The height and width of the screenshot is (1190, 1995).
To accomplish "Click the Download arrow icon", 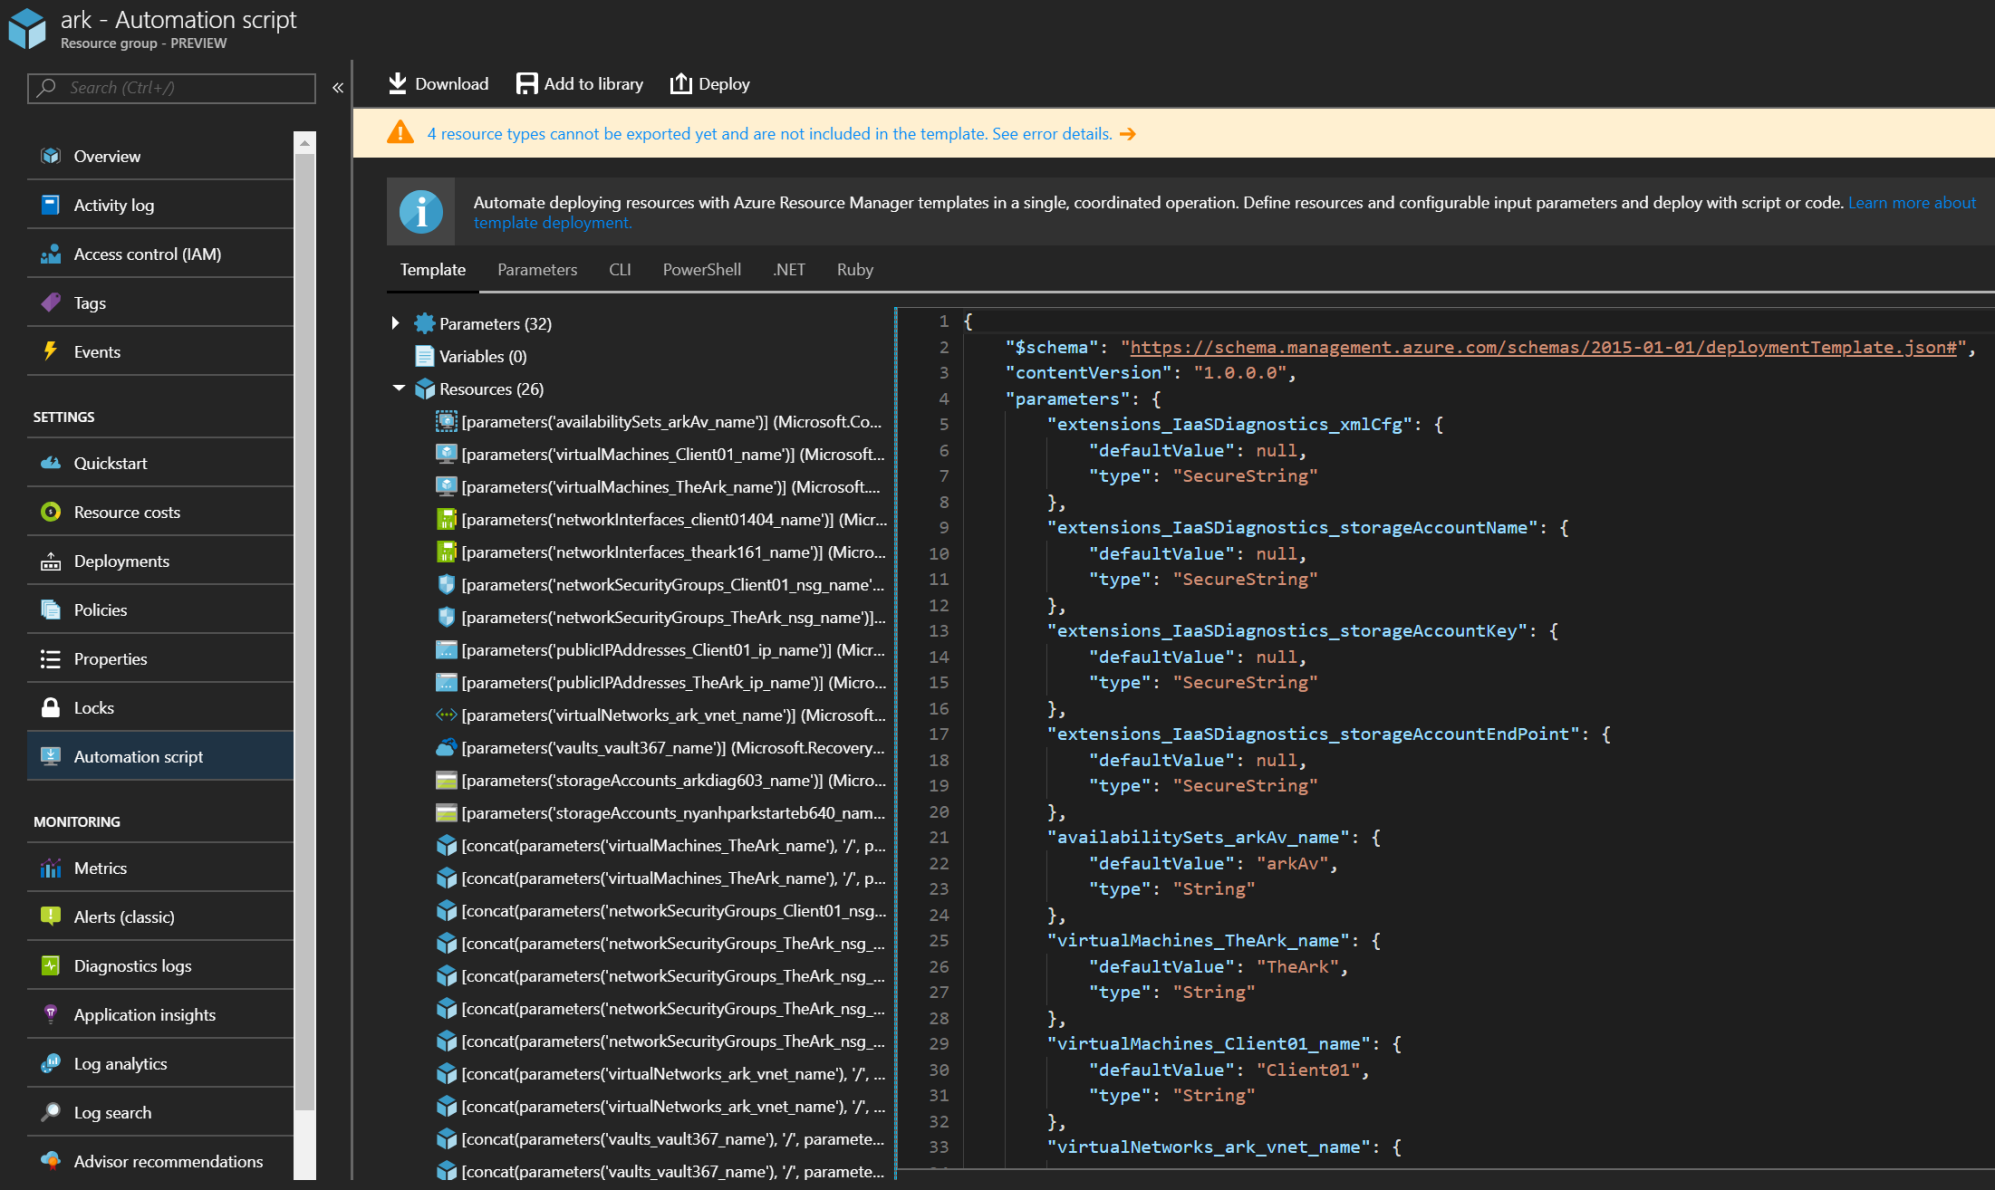I will coord(397,84).
